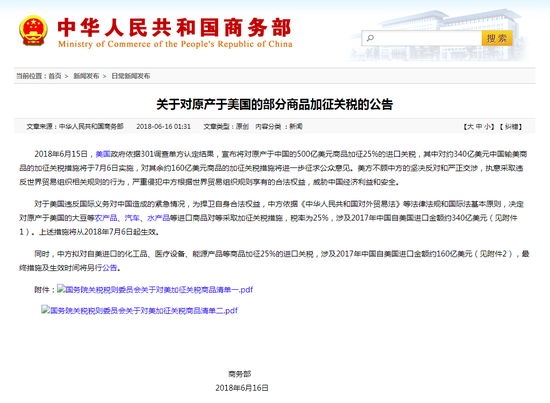Viewport: 550px width, 403px height.
Task: Set font size to 大
Action: point(470,127)
